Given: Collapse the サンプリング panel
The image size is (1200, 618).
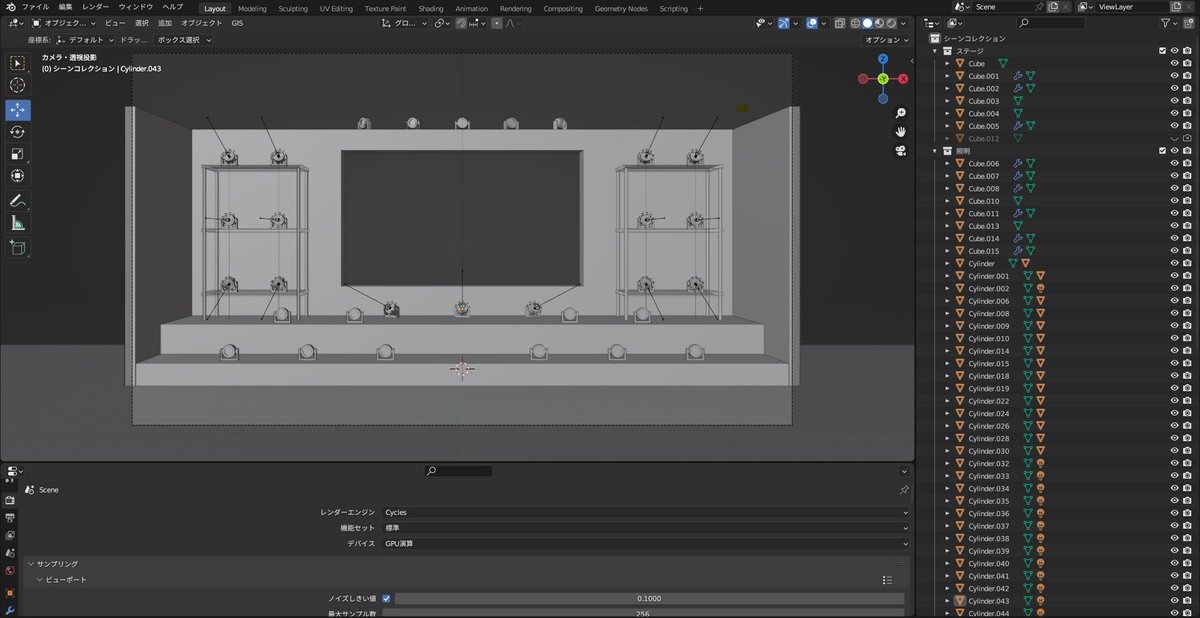Looking at the screenshot, I should coord(31,564).
